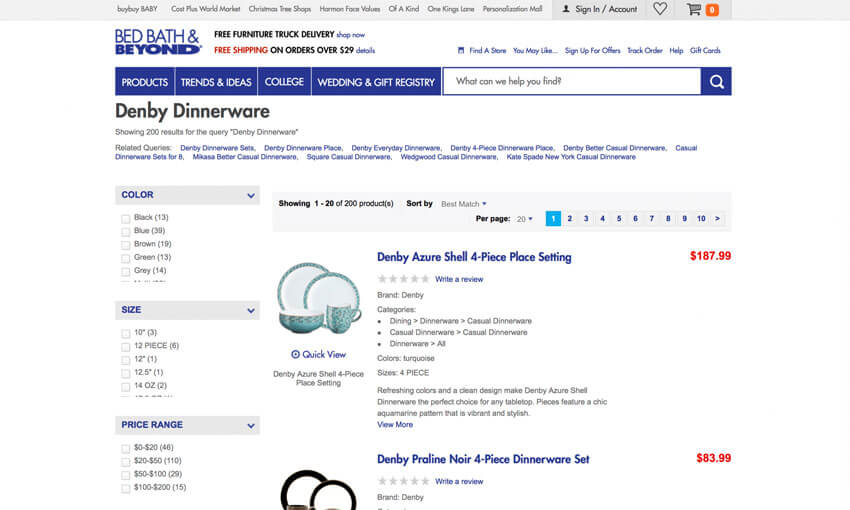This screenshot has height=510, width=850.
Task: Open the Sort by Best Match dropdown
Action: pyautogui.click(x=463, y=204)
